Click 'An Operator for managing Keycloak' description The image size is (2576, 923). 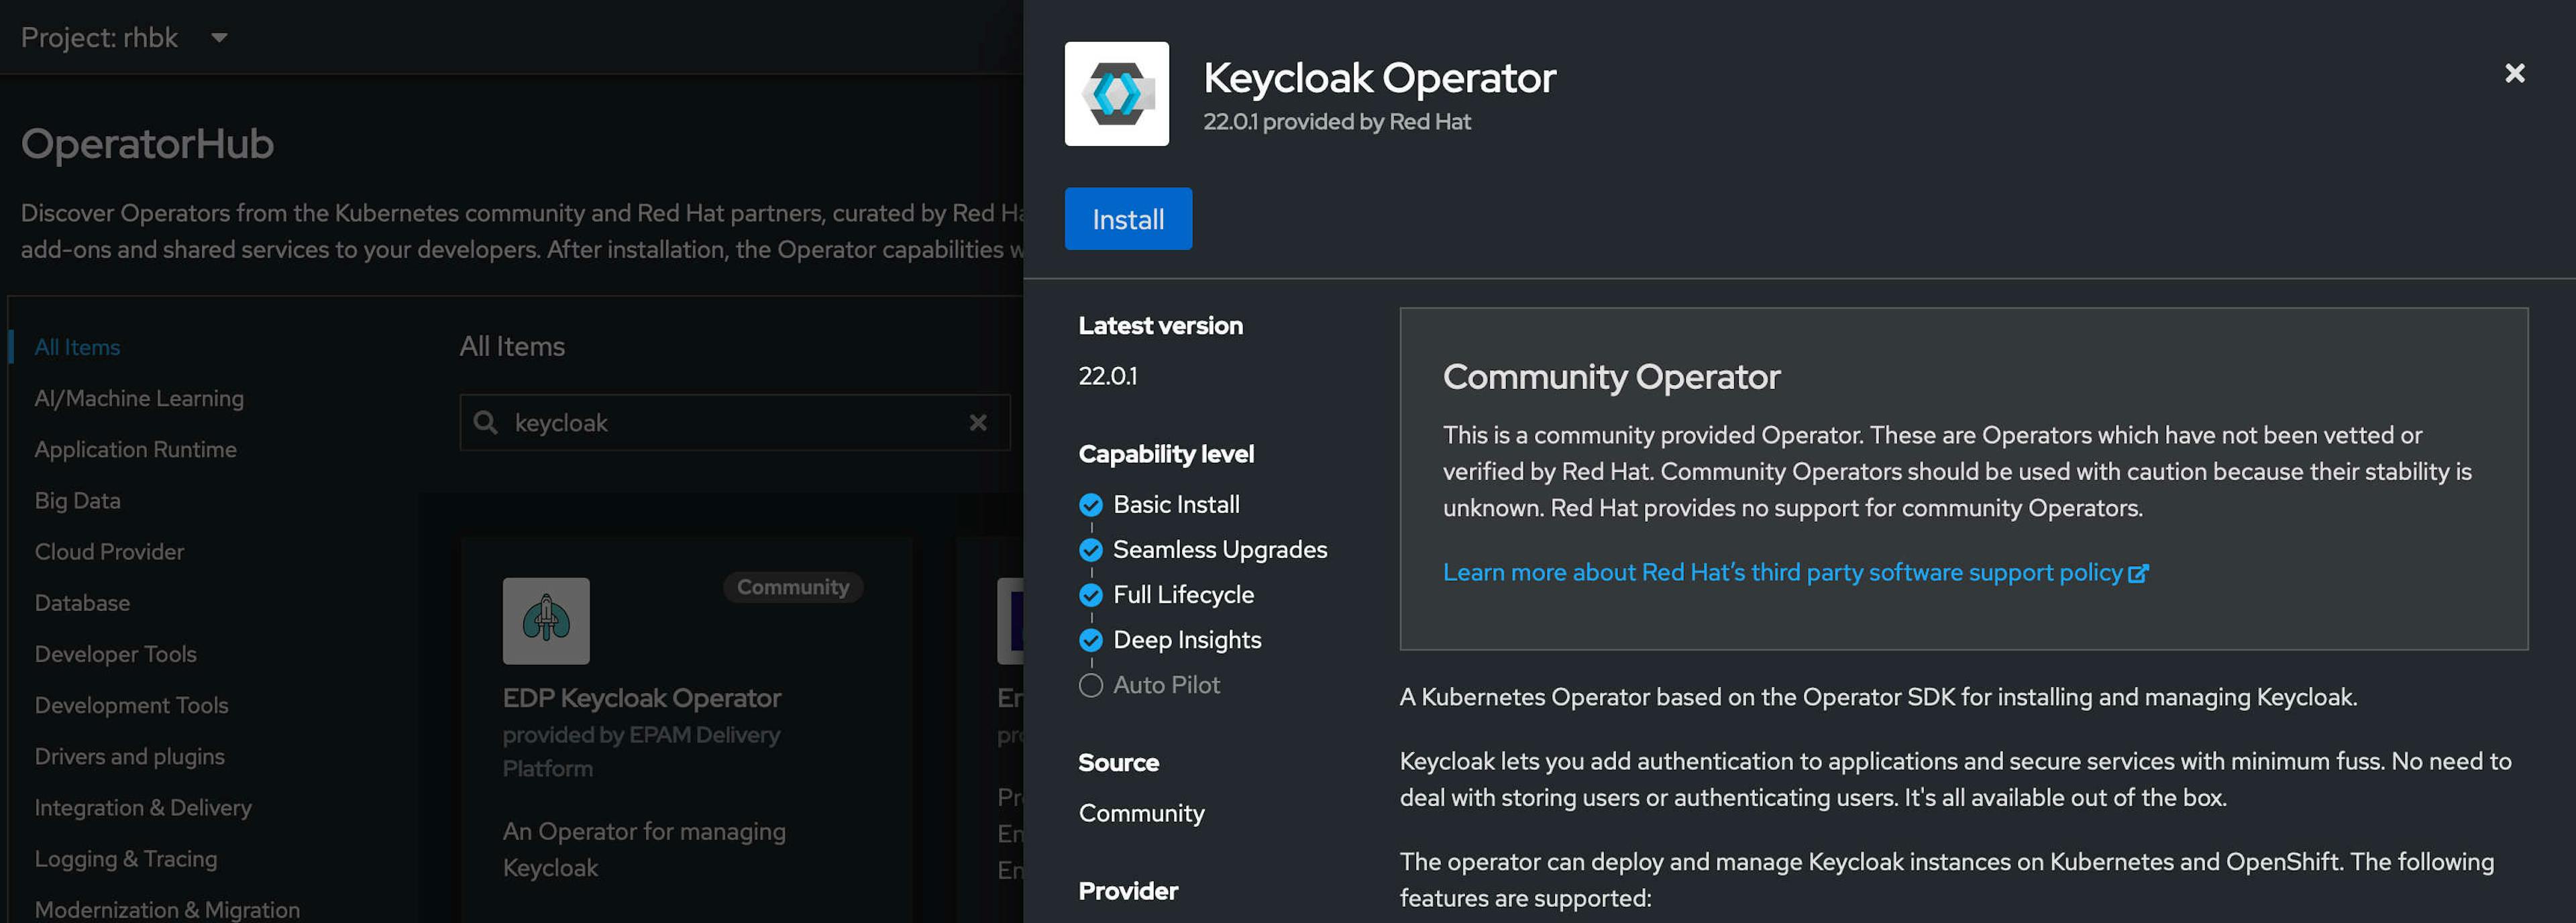point(644,849)
